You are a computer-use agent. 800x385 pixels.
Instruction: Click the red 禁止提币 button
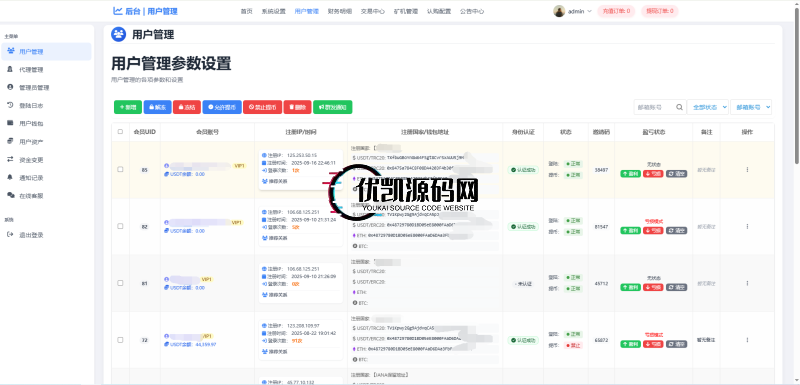click(x=262, y=107)
